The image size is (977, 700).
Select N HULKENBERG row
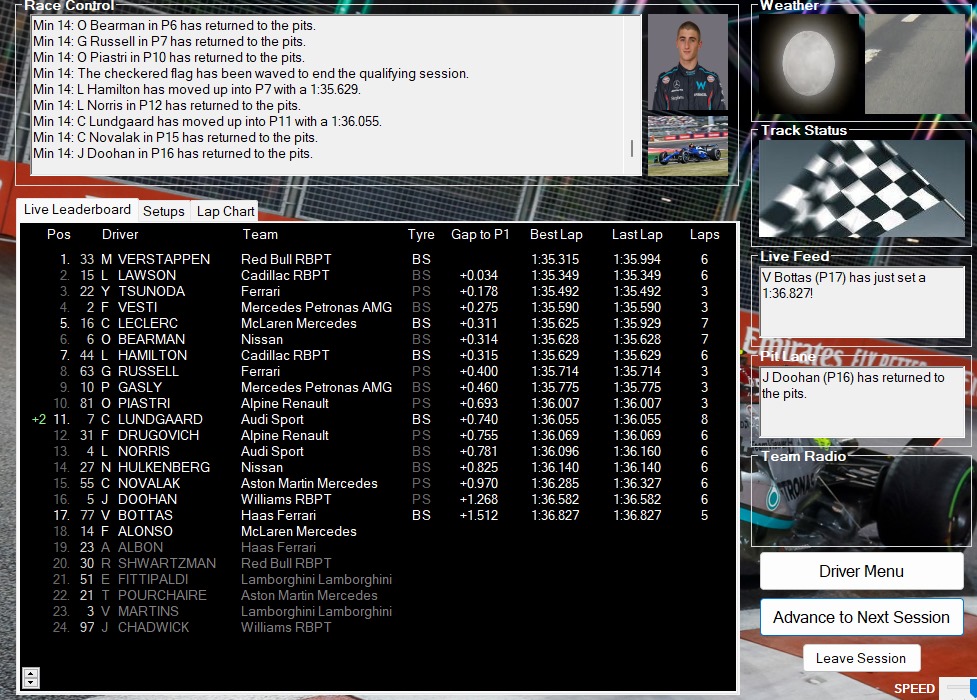coord(378,467)
